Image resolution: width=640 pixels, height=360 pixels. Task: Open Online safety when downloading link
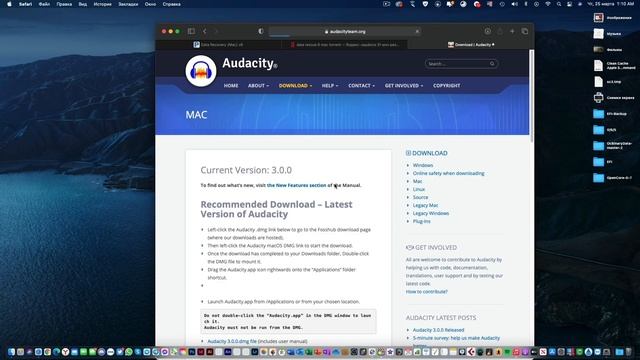pos(449,173)
